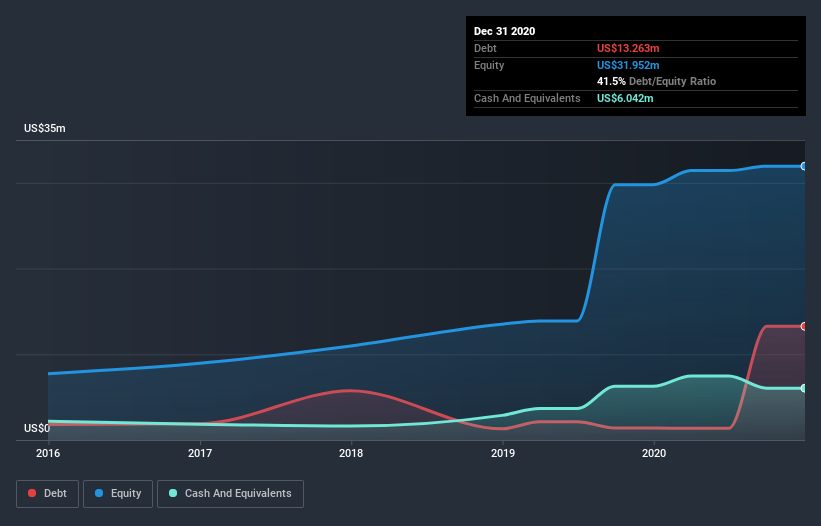Click the Debt row label in tooltip

point(485,48)
